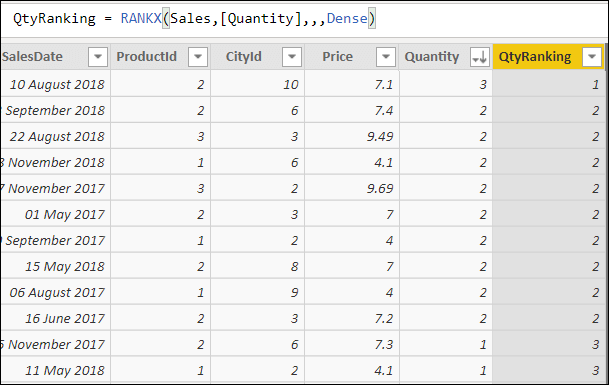The height and width of the screenshot is (385, 609).
Task: Select the '10 August 2018' date cell
Action: (56, 84)
